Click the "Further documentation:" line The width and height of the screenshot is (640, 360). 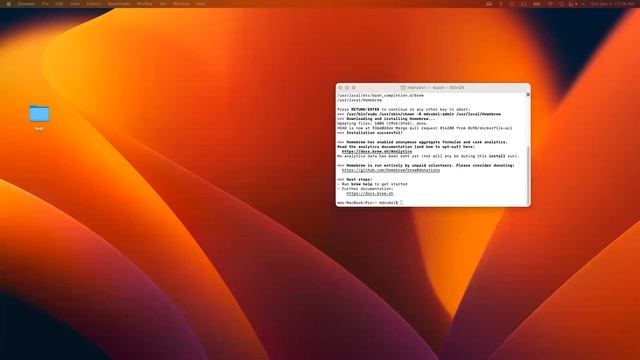click(x=365, y=189)
